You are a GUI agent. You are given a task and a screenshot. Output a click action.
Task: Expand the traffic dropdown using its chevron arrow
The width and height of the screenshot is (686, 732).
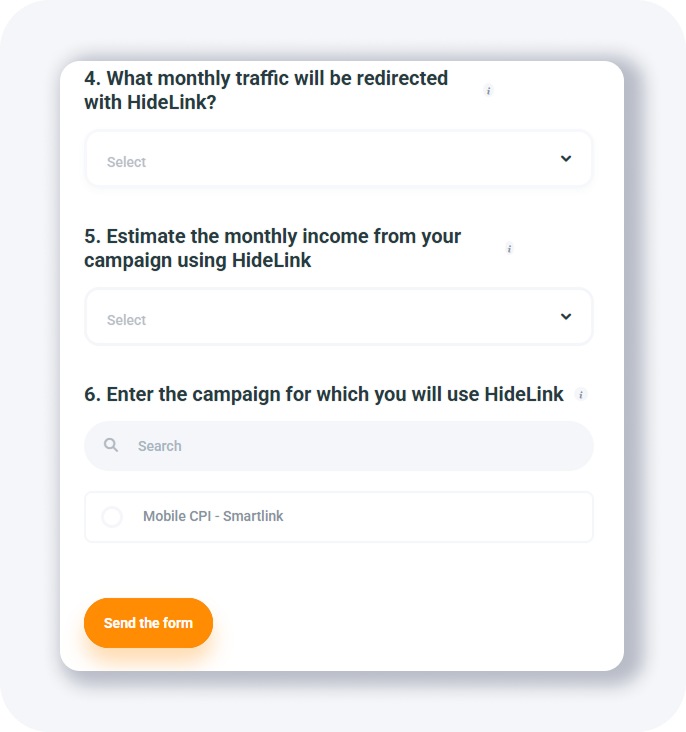[566, 159]
